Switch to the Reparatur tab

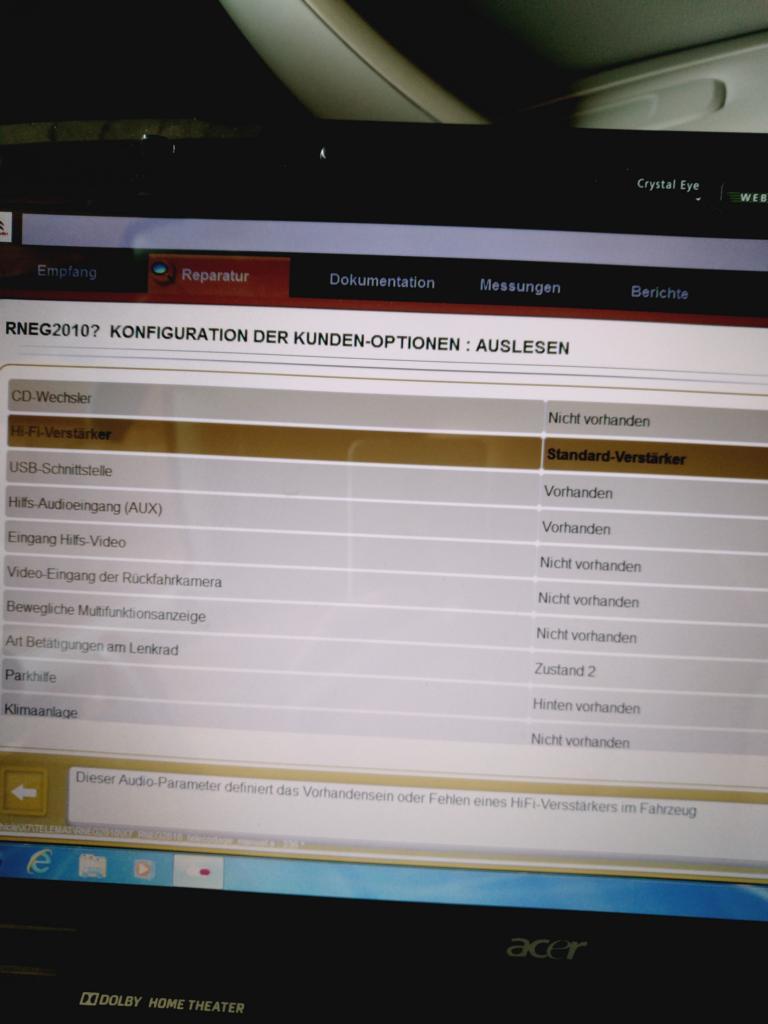tap(219, 277)
